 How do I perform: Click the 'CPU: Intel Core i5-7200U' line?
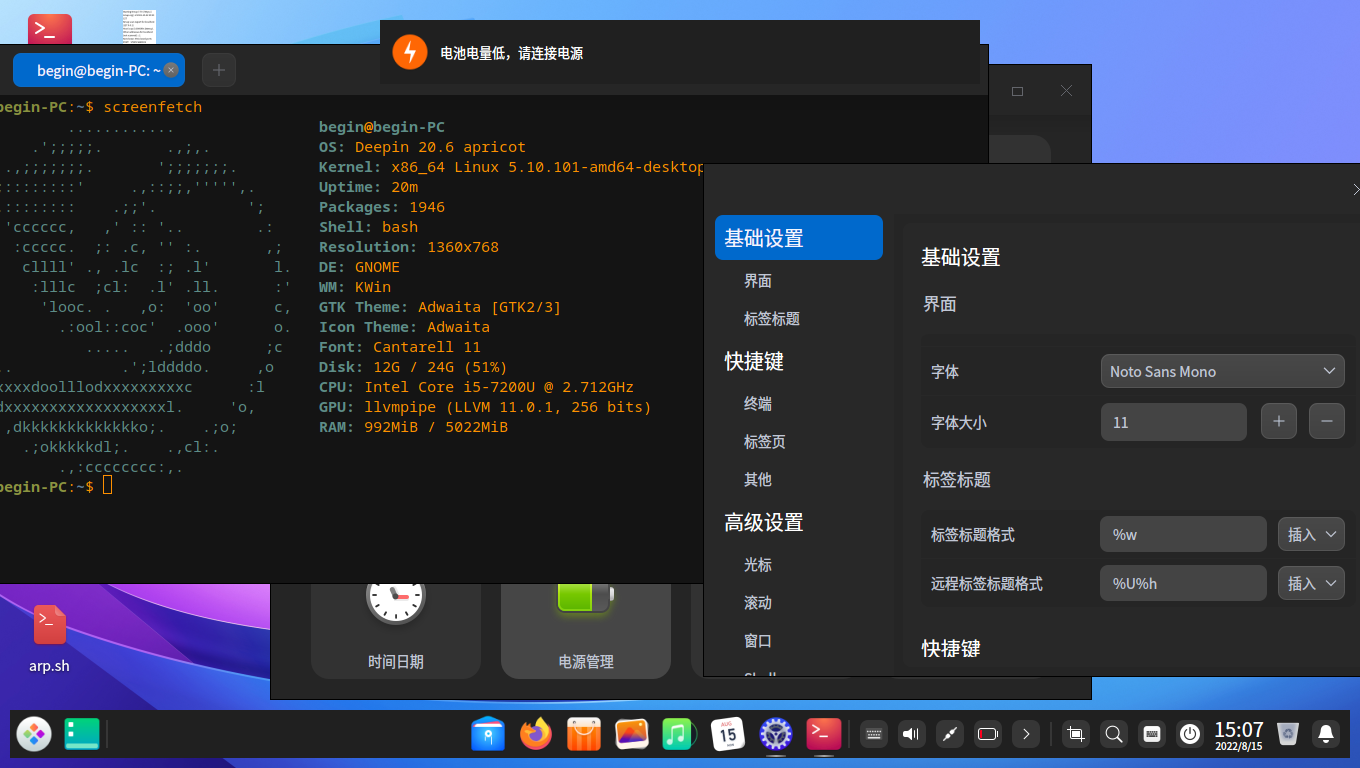(476, 387)
